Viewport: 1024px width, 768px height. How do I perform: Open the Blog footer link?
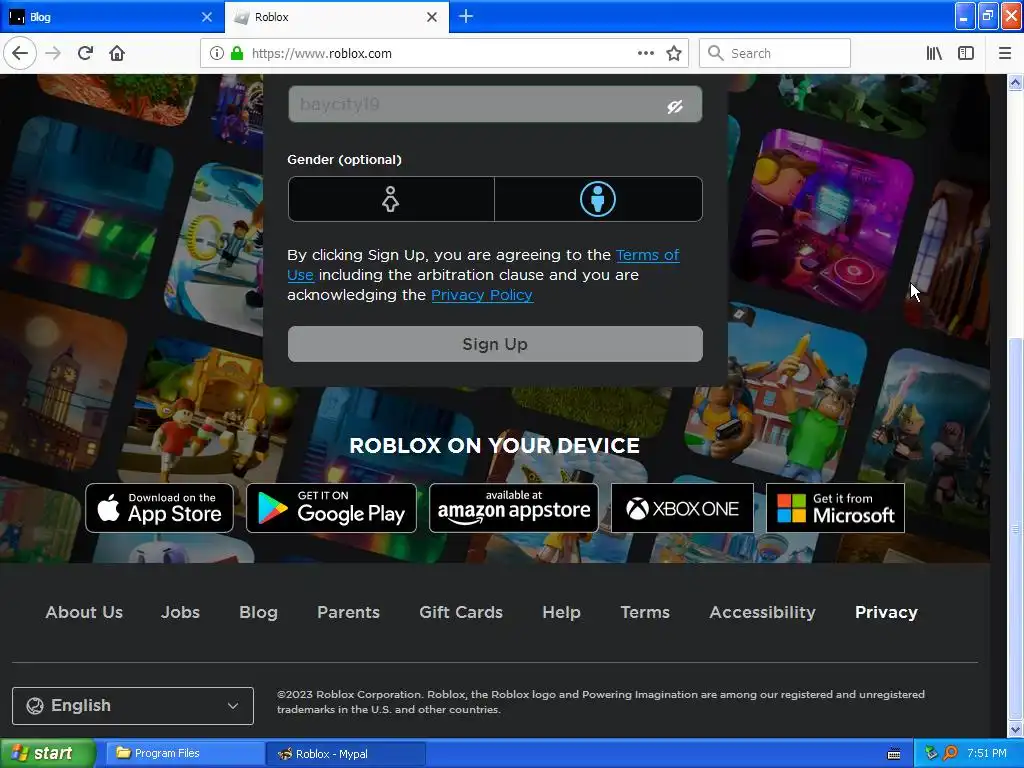click(259, 613)
